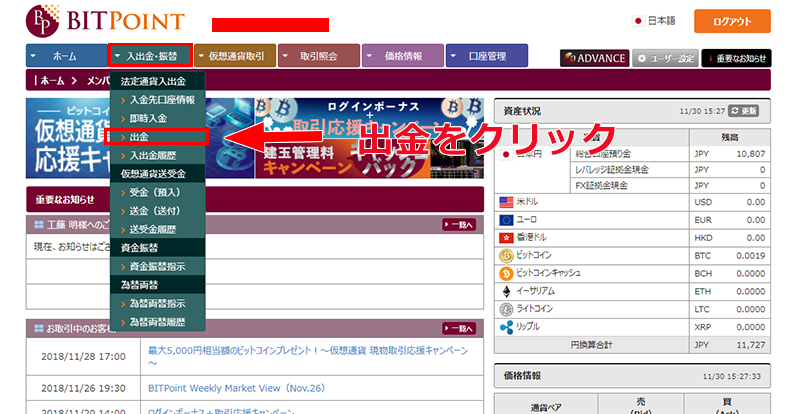
Task: Click the 米ドル row label
Action: (527, 202)
